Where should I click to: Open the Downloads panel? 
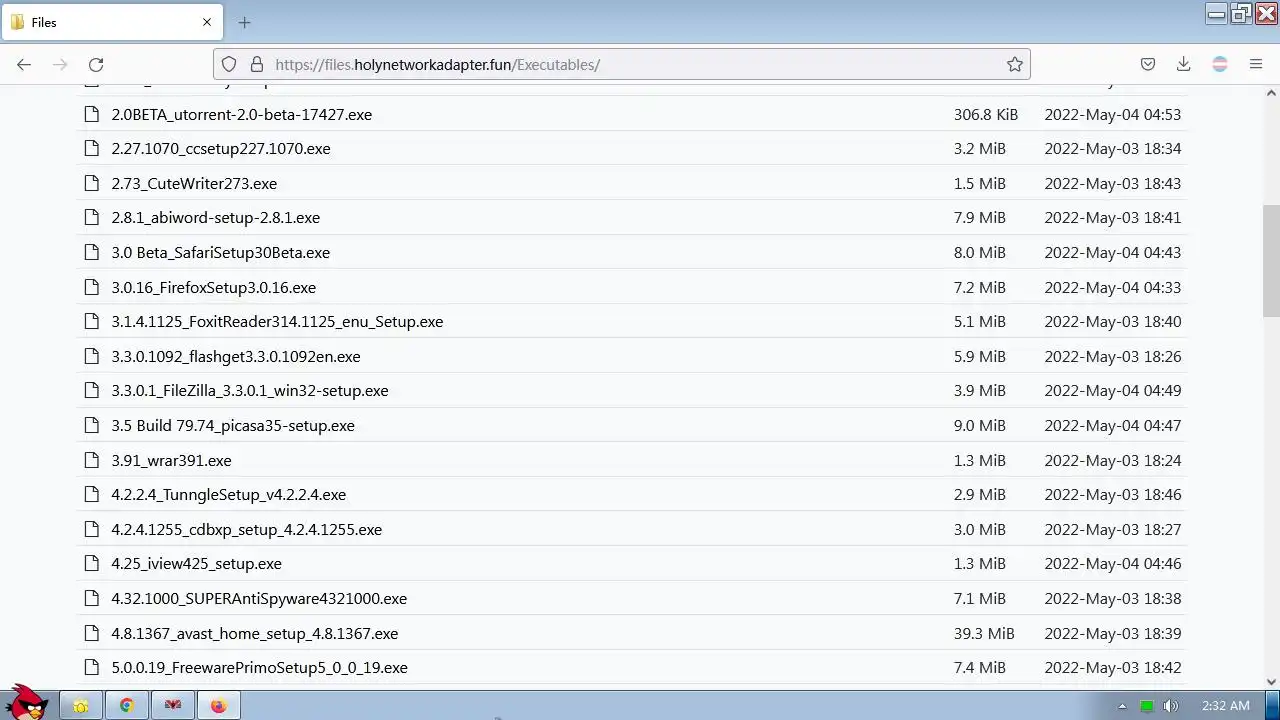(1183, 64)
